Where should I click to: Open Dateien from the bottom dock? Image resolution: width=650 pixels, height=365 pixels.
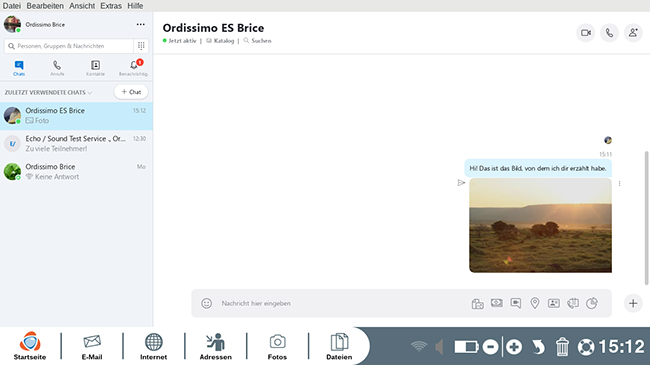coord(339,346)
